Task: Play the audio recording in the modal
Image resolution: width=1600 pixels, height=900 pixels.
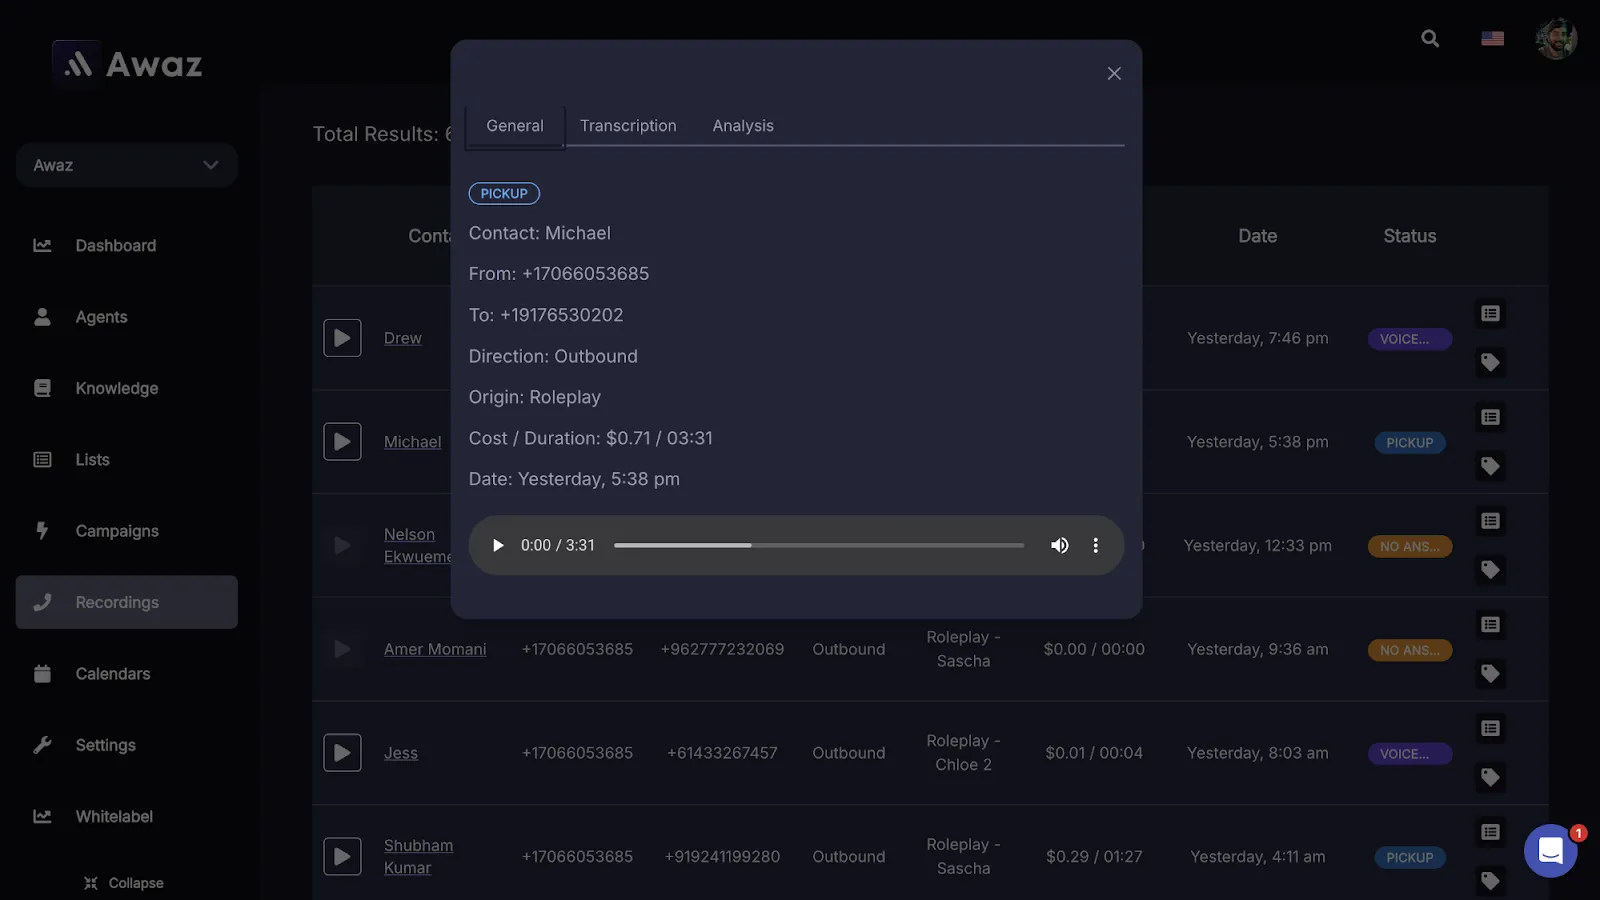Action: click(x=498, y=545)
